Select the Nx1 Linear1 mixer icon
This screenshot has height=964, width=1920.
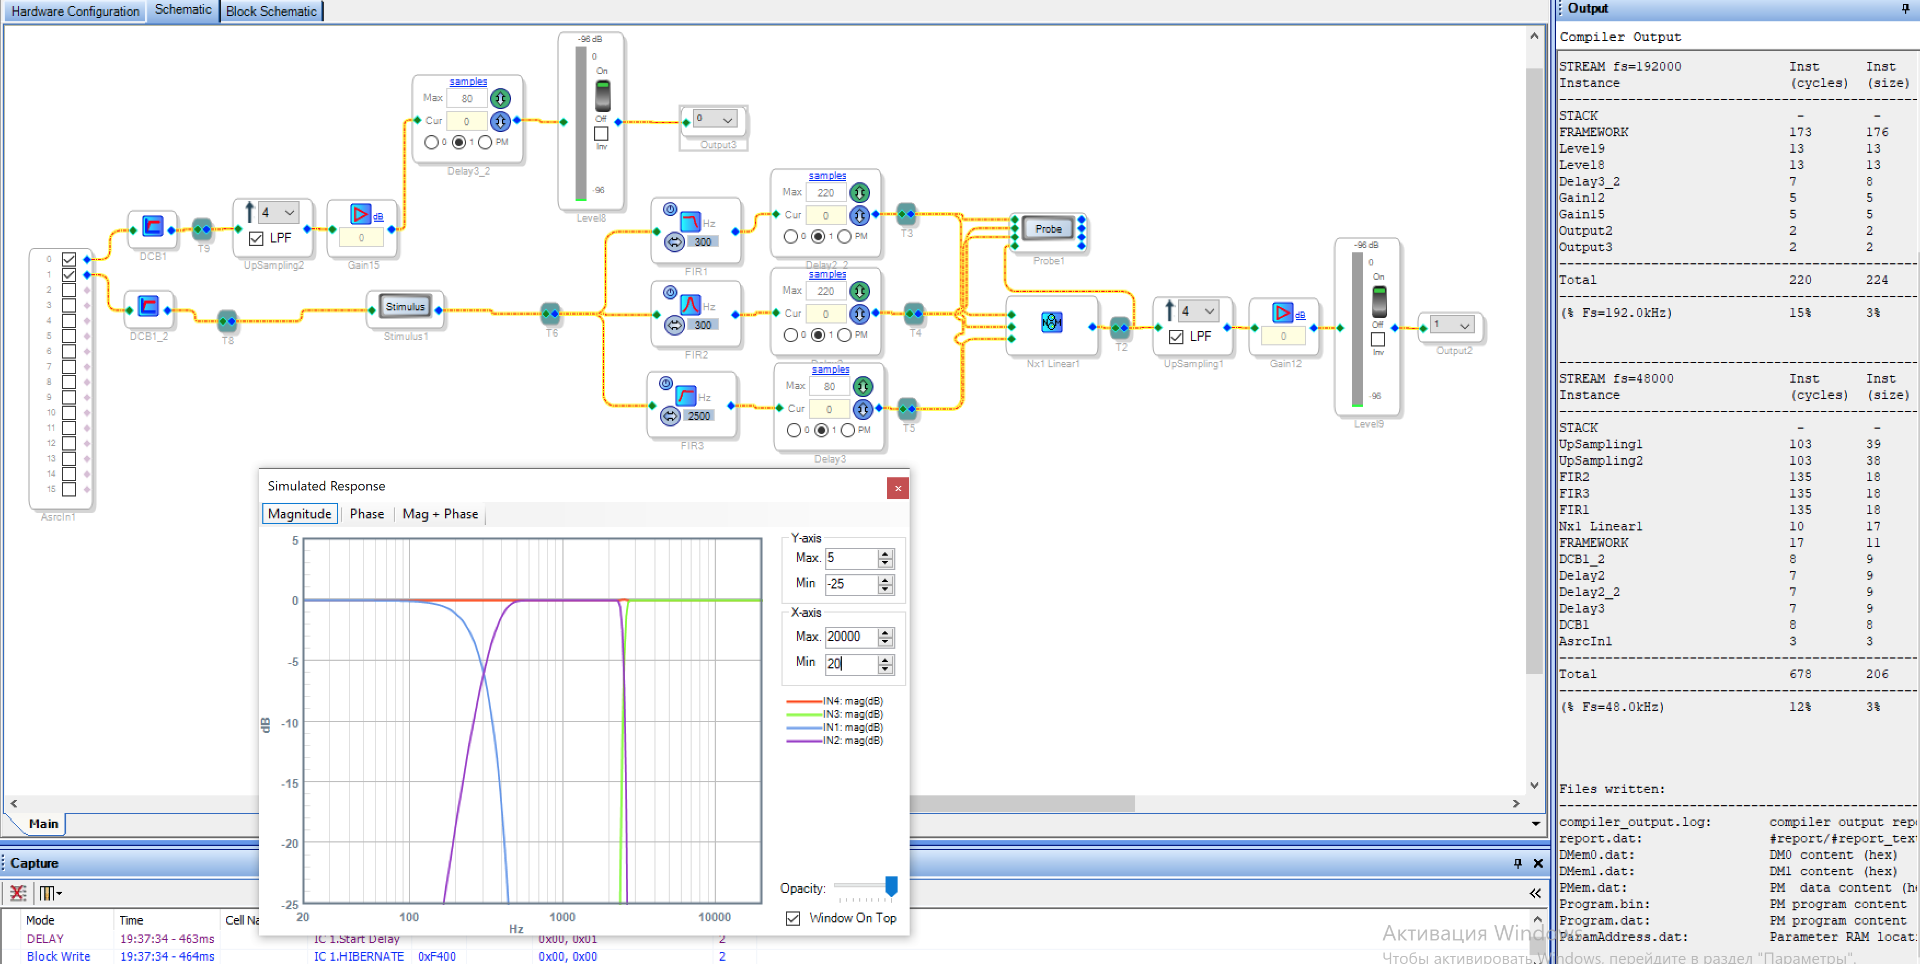click(x=1051, y=322)
